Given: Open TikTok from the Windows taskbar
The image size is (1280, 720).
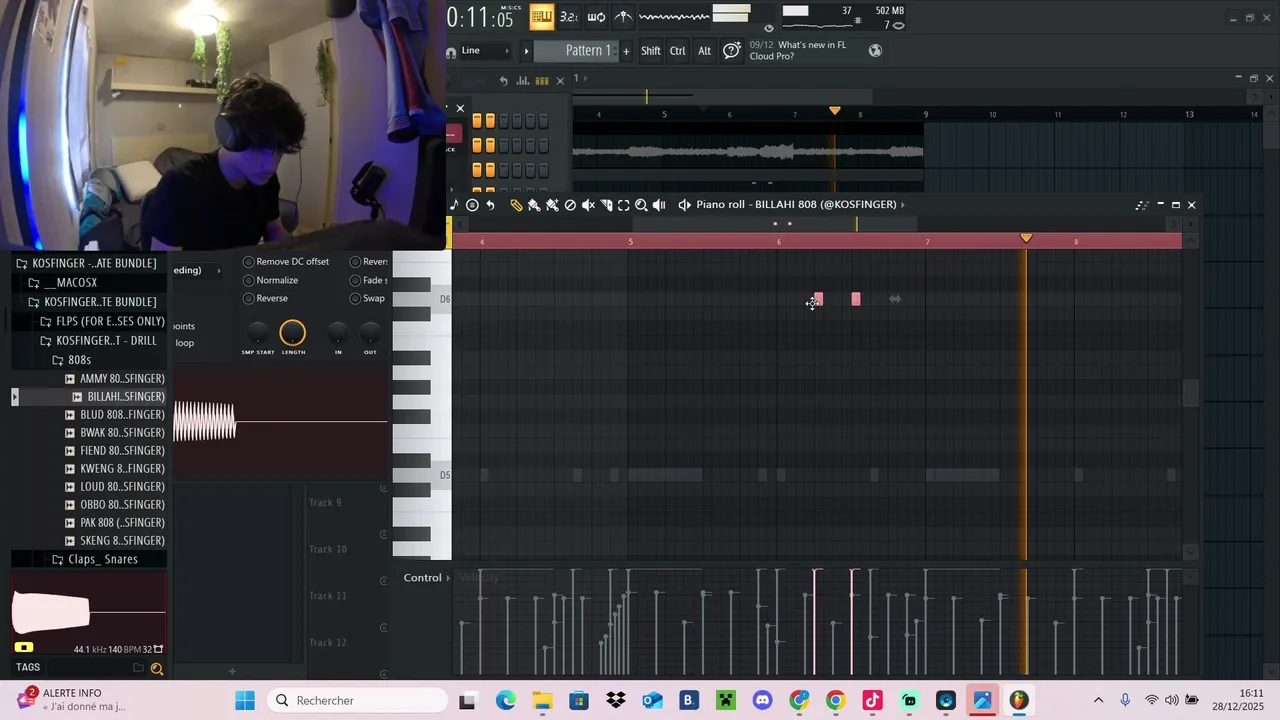Looking at the screenshot, I should (x=872, y=700).
